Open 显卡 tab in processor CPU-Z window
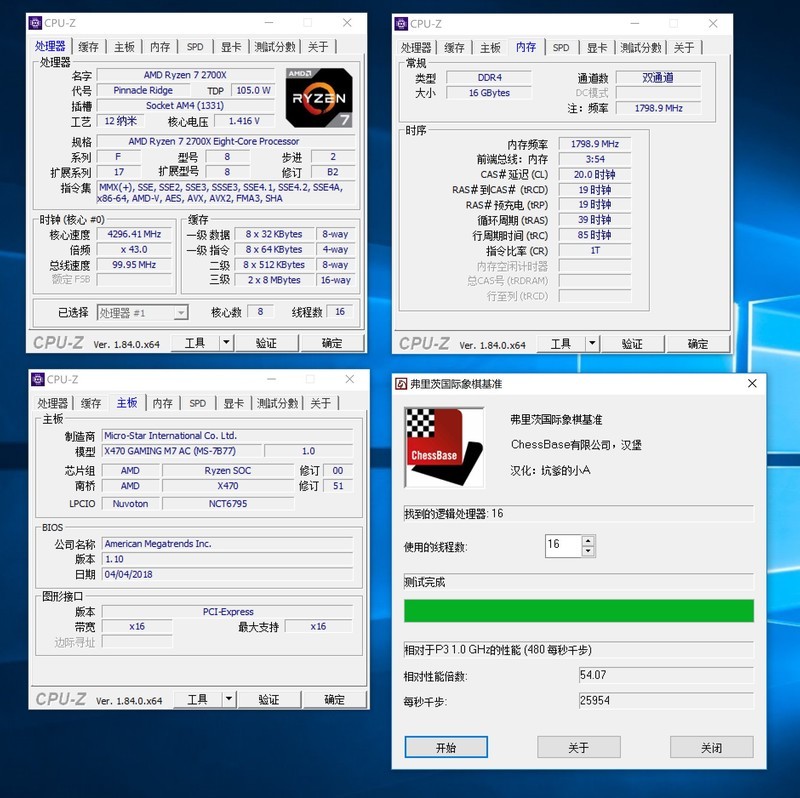This screenshot has height=798, width=800. click(231, 47)
